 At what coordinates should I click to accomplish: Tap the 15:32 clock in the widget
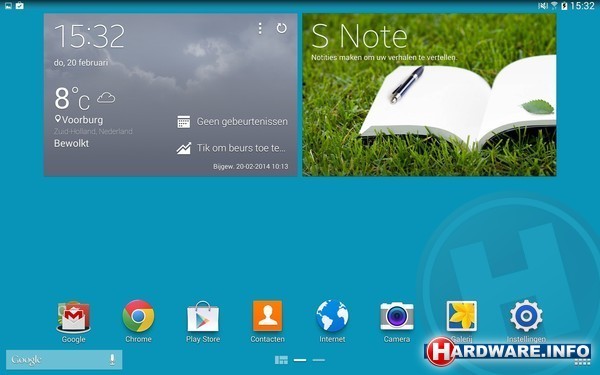click(90, 36)
